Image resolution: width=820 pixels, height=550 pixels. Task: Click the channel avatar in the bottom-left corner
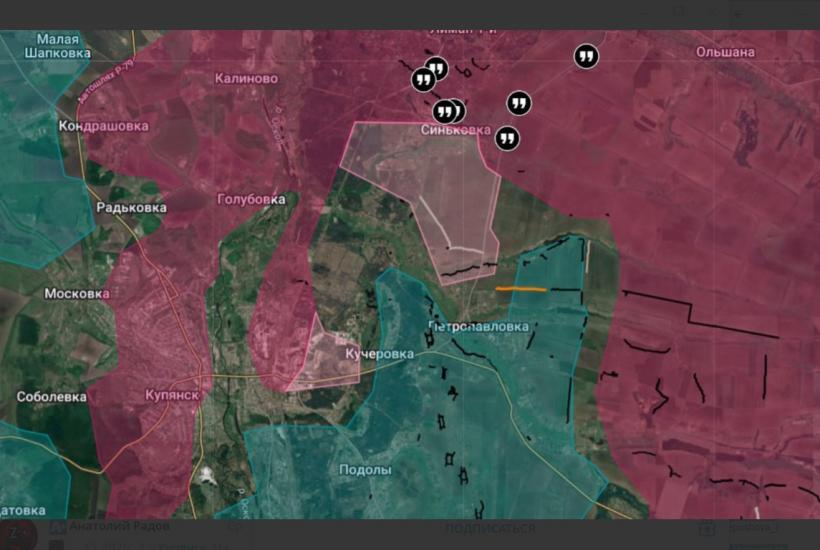coord(17,533)
